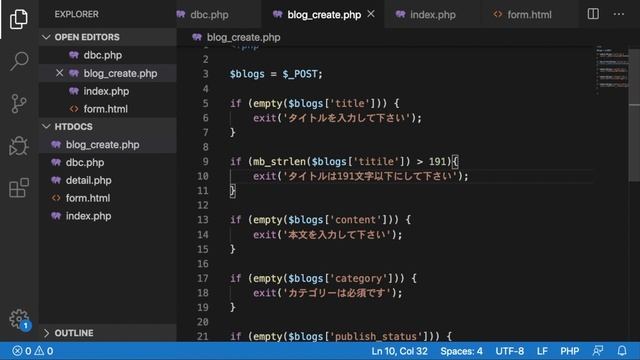Open the notifications bell icon
Image resolution: width=640 pixels, height=360 pixels.
coord(622,351)
